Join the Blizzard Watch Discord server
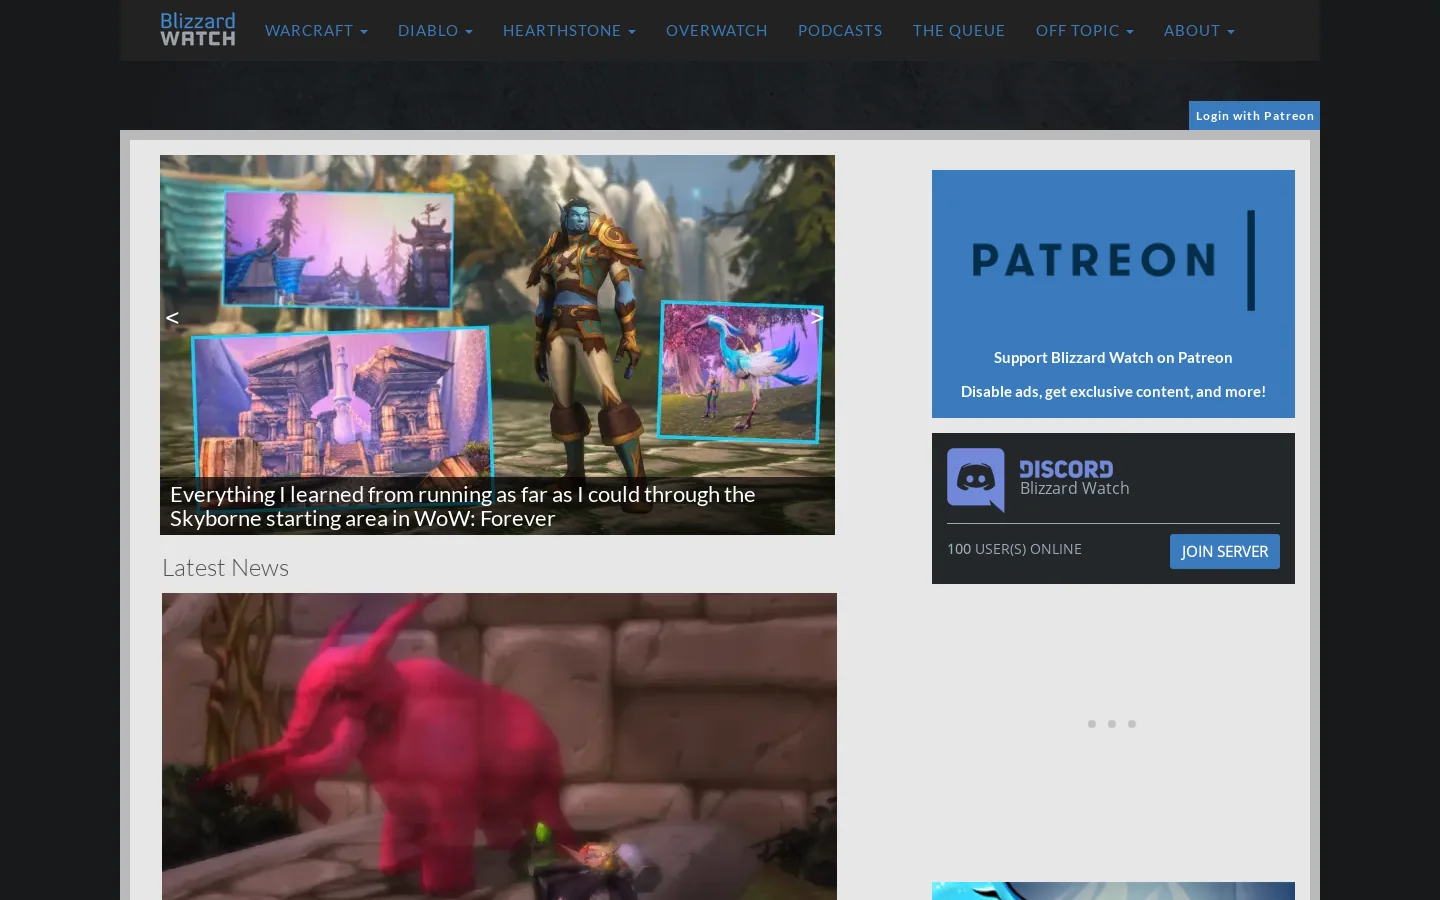1440x900 pixels. (x=1224, y=552)
